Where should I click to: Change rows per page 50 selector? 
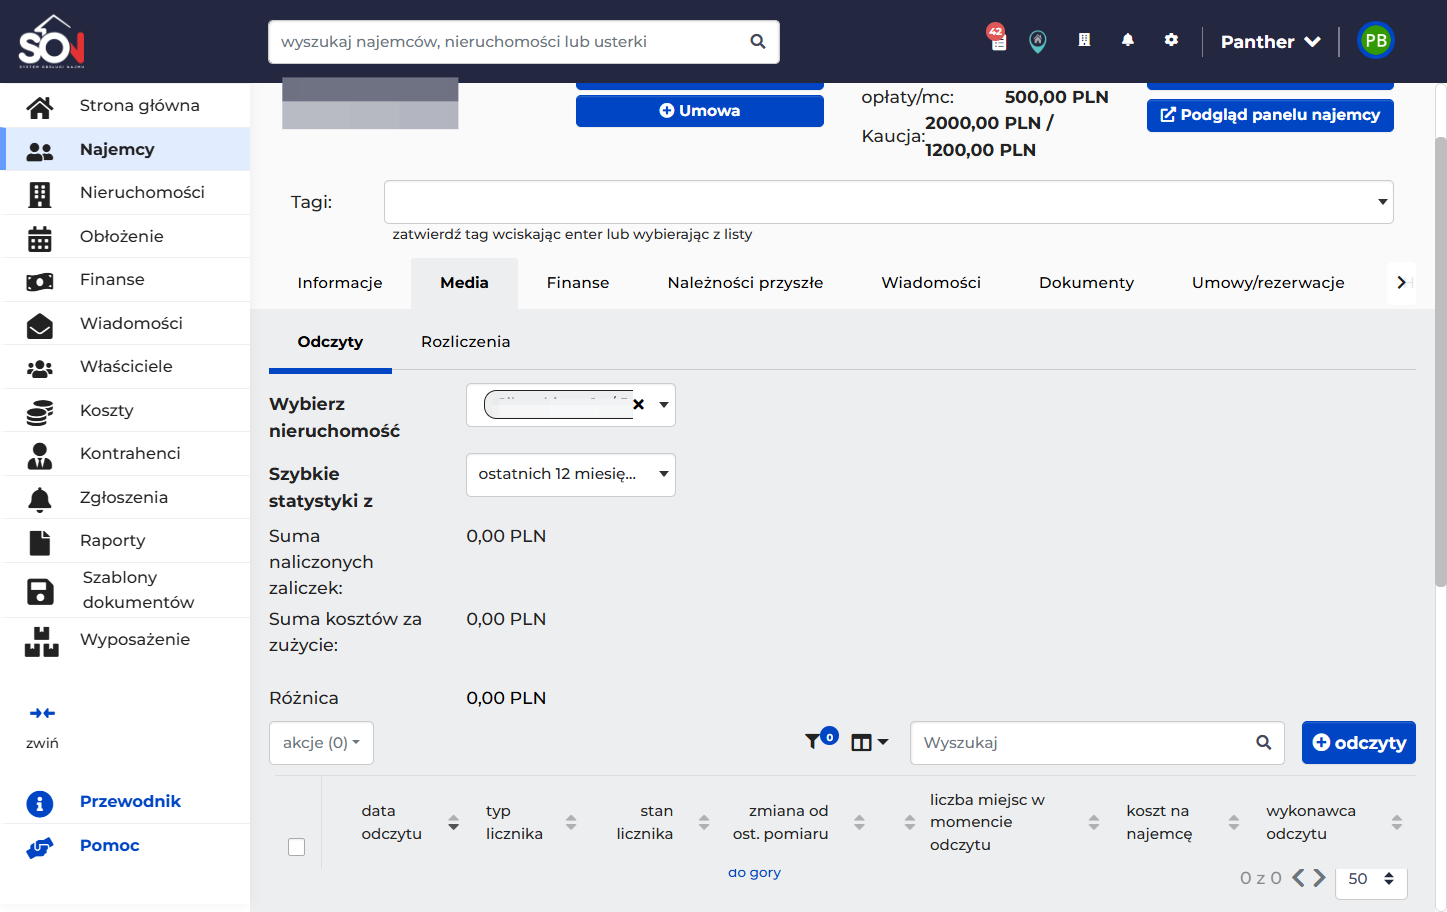[x=1371, y=879]
